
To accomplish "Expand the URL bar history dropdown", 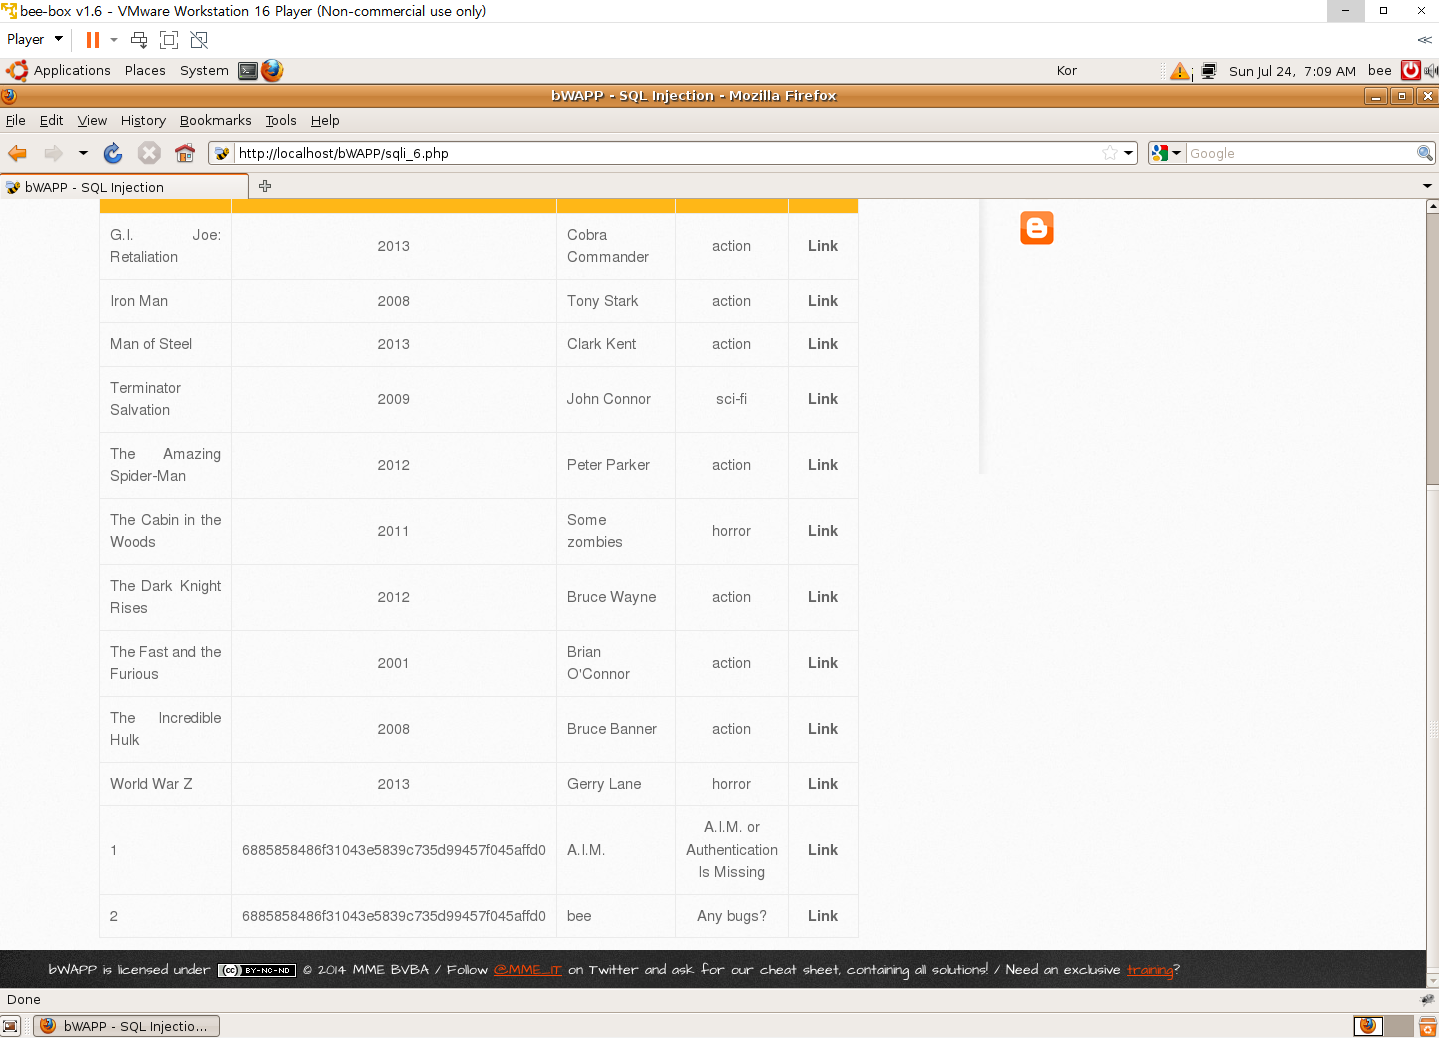I will tap(1128, 153).
